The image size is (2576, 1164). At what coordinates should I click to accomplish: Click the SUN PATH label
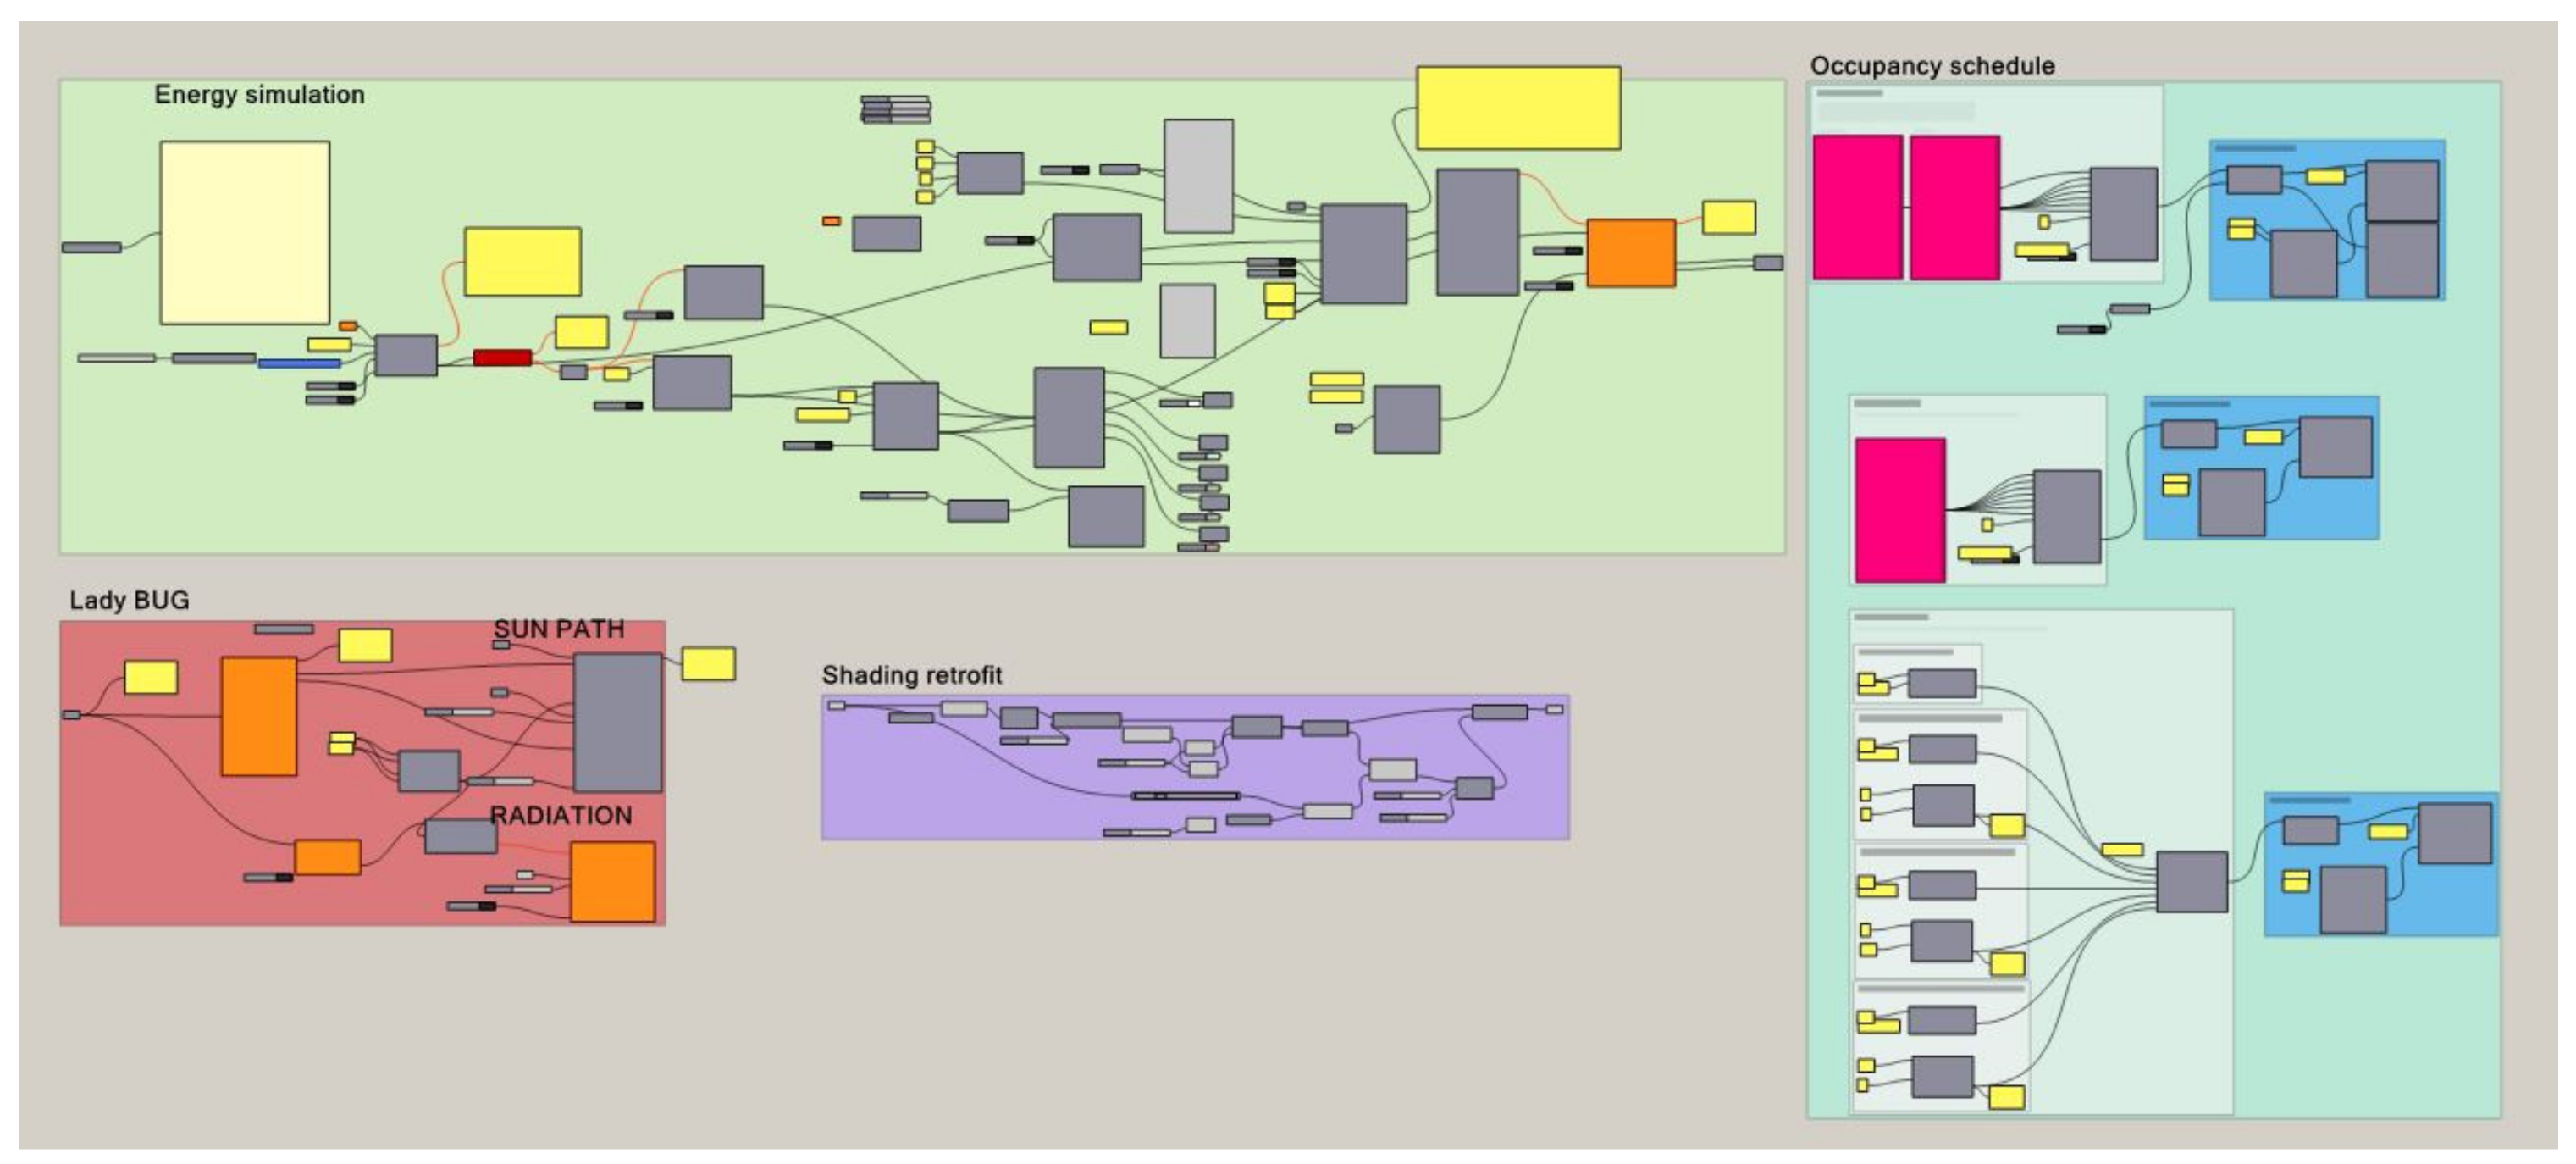point(559,629)
